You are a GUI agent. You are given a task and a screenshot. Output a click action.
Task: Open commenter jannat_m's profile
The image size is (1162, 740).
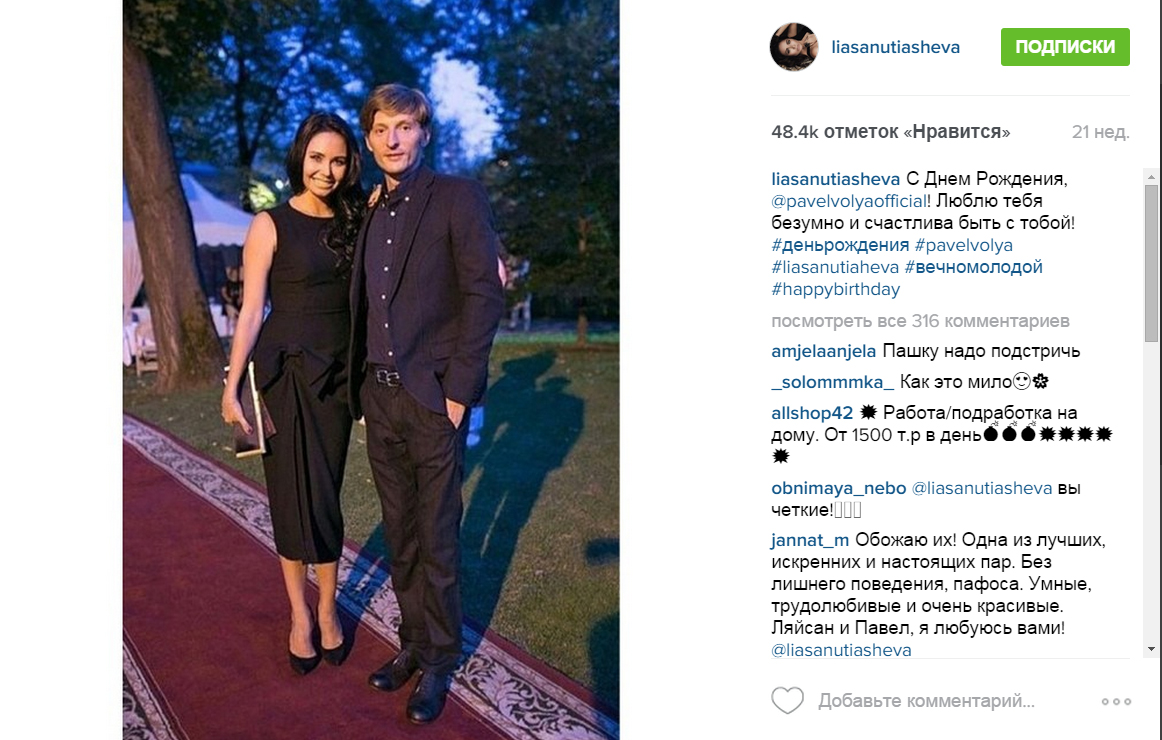pyautogui.click(x=810, y=541)
